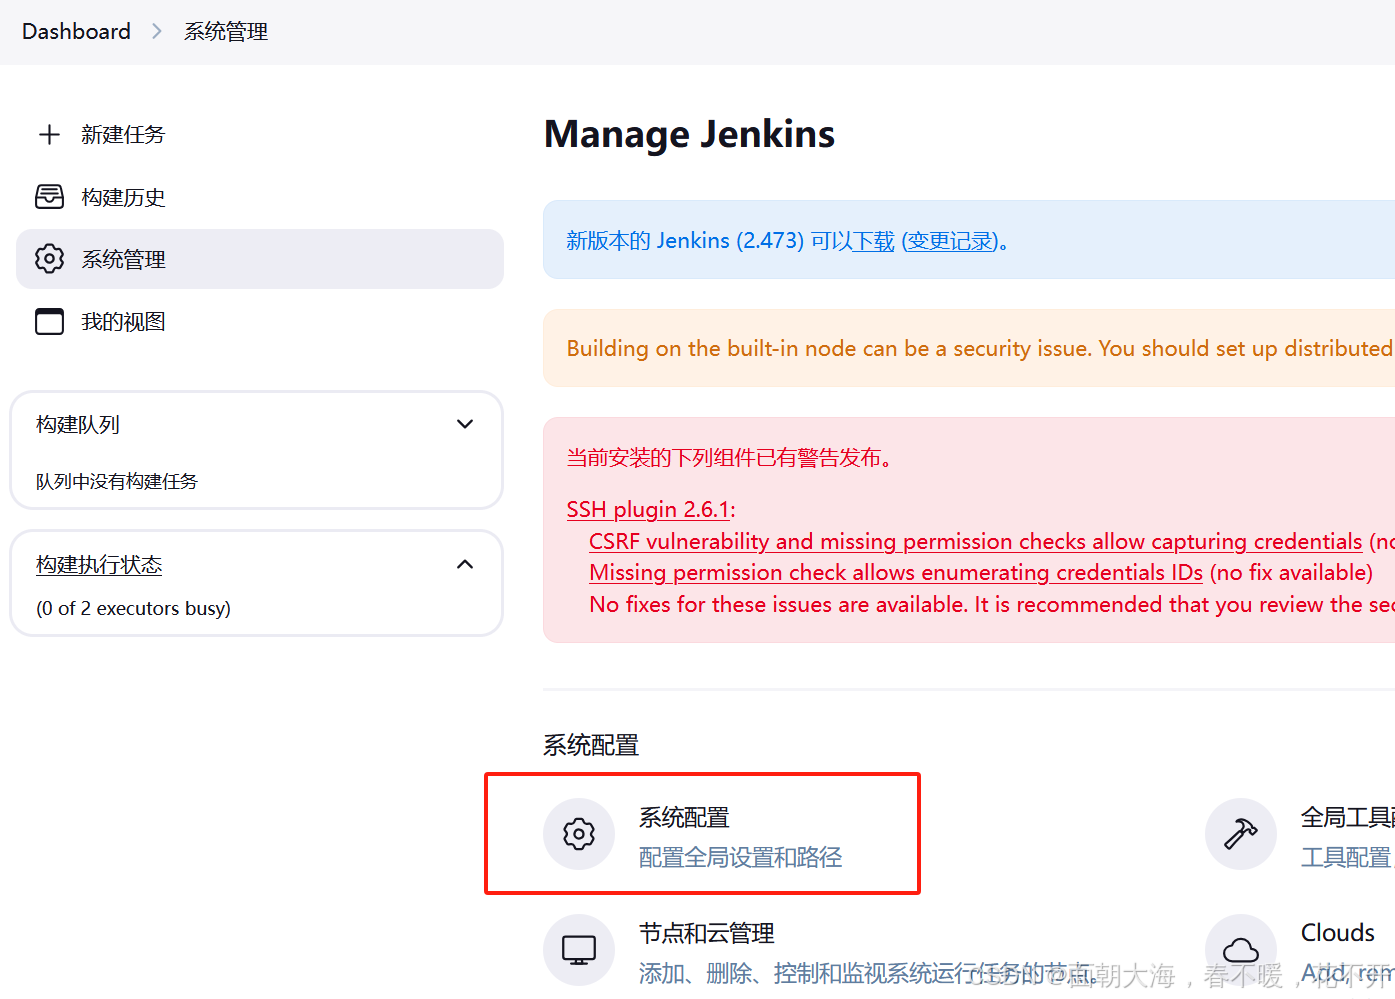Click the gear icon of 系统配置 card
This screenshot has width=1395, height=999.
coord(579,834)
